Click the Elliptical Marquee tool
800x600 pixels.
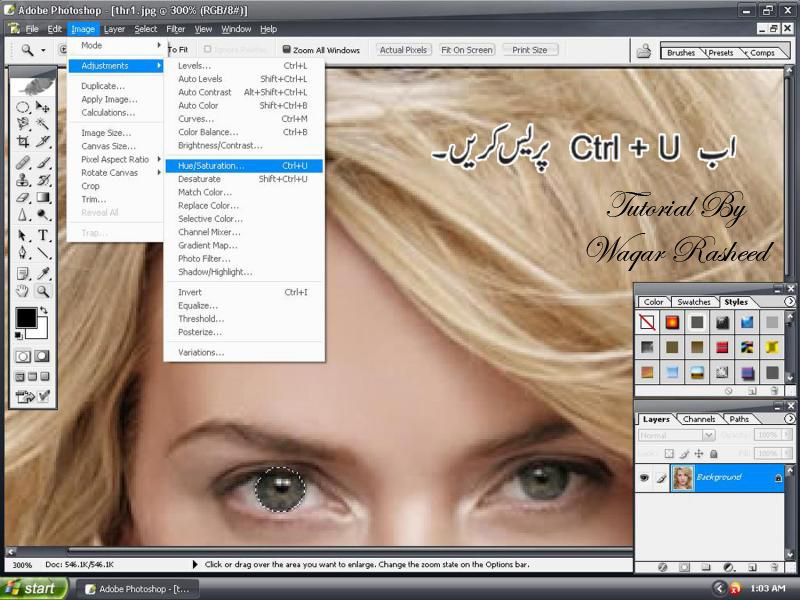click(23, 107)
